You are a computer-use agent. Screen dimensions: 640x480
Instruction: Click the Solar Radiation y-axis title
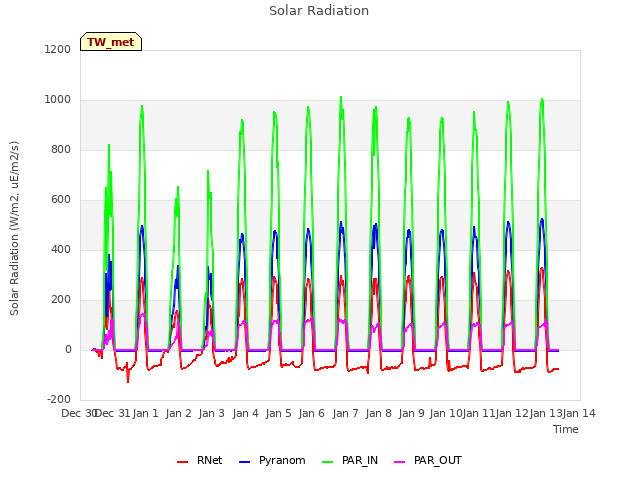[x=14, y=229]
